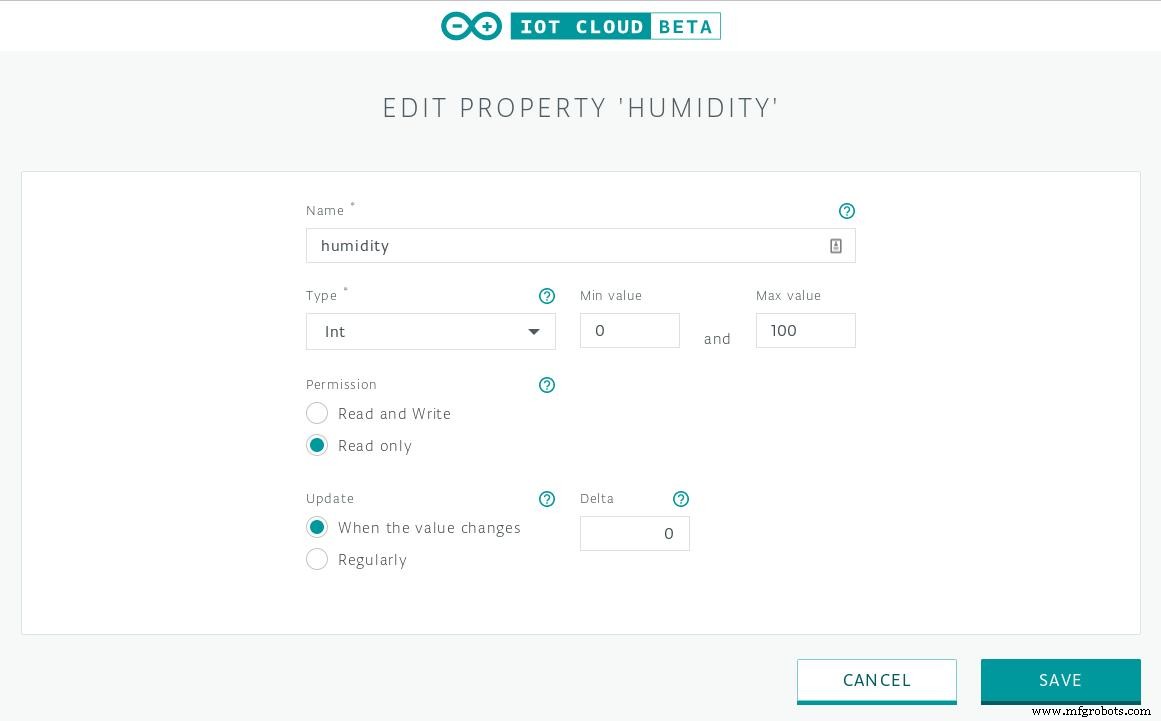Select the Max value field showing 100
Screen dimensions: 1161x721
[805, 330]
